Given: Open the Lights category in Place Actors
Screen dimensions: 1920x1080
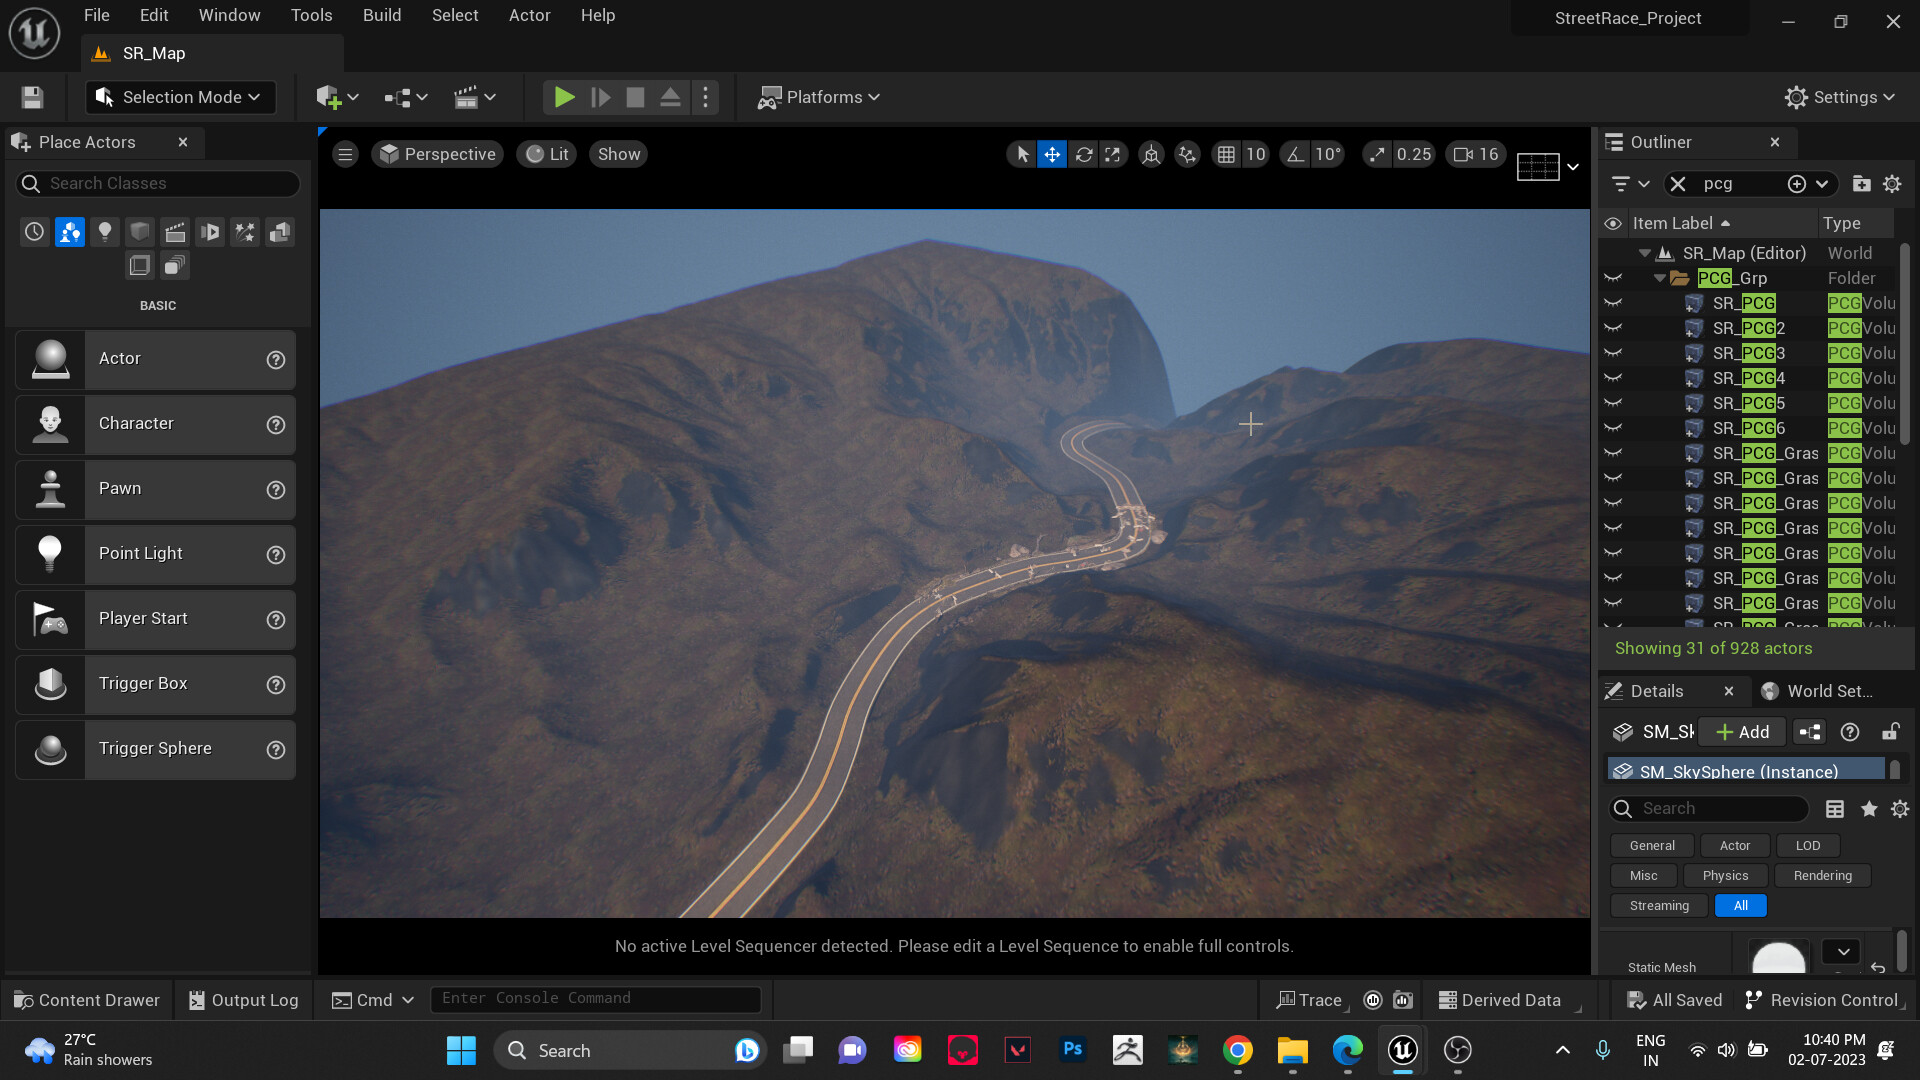Looking at the screenshot, I should coord(105,232).
